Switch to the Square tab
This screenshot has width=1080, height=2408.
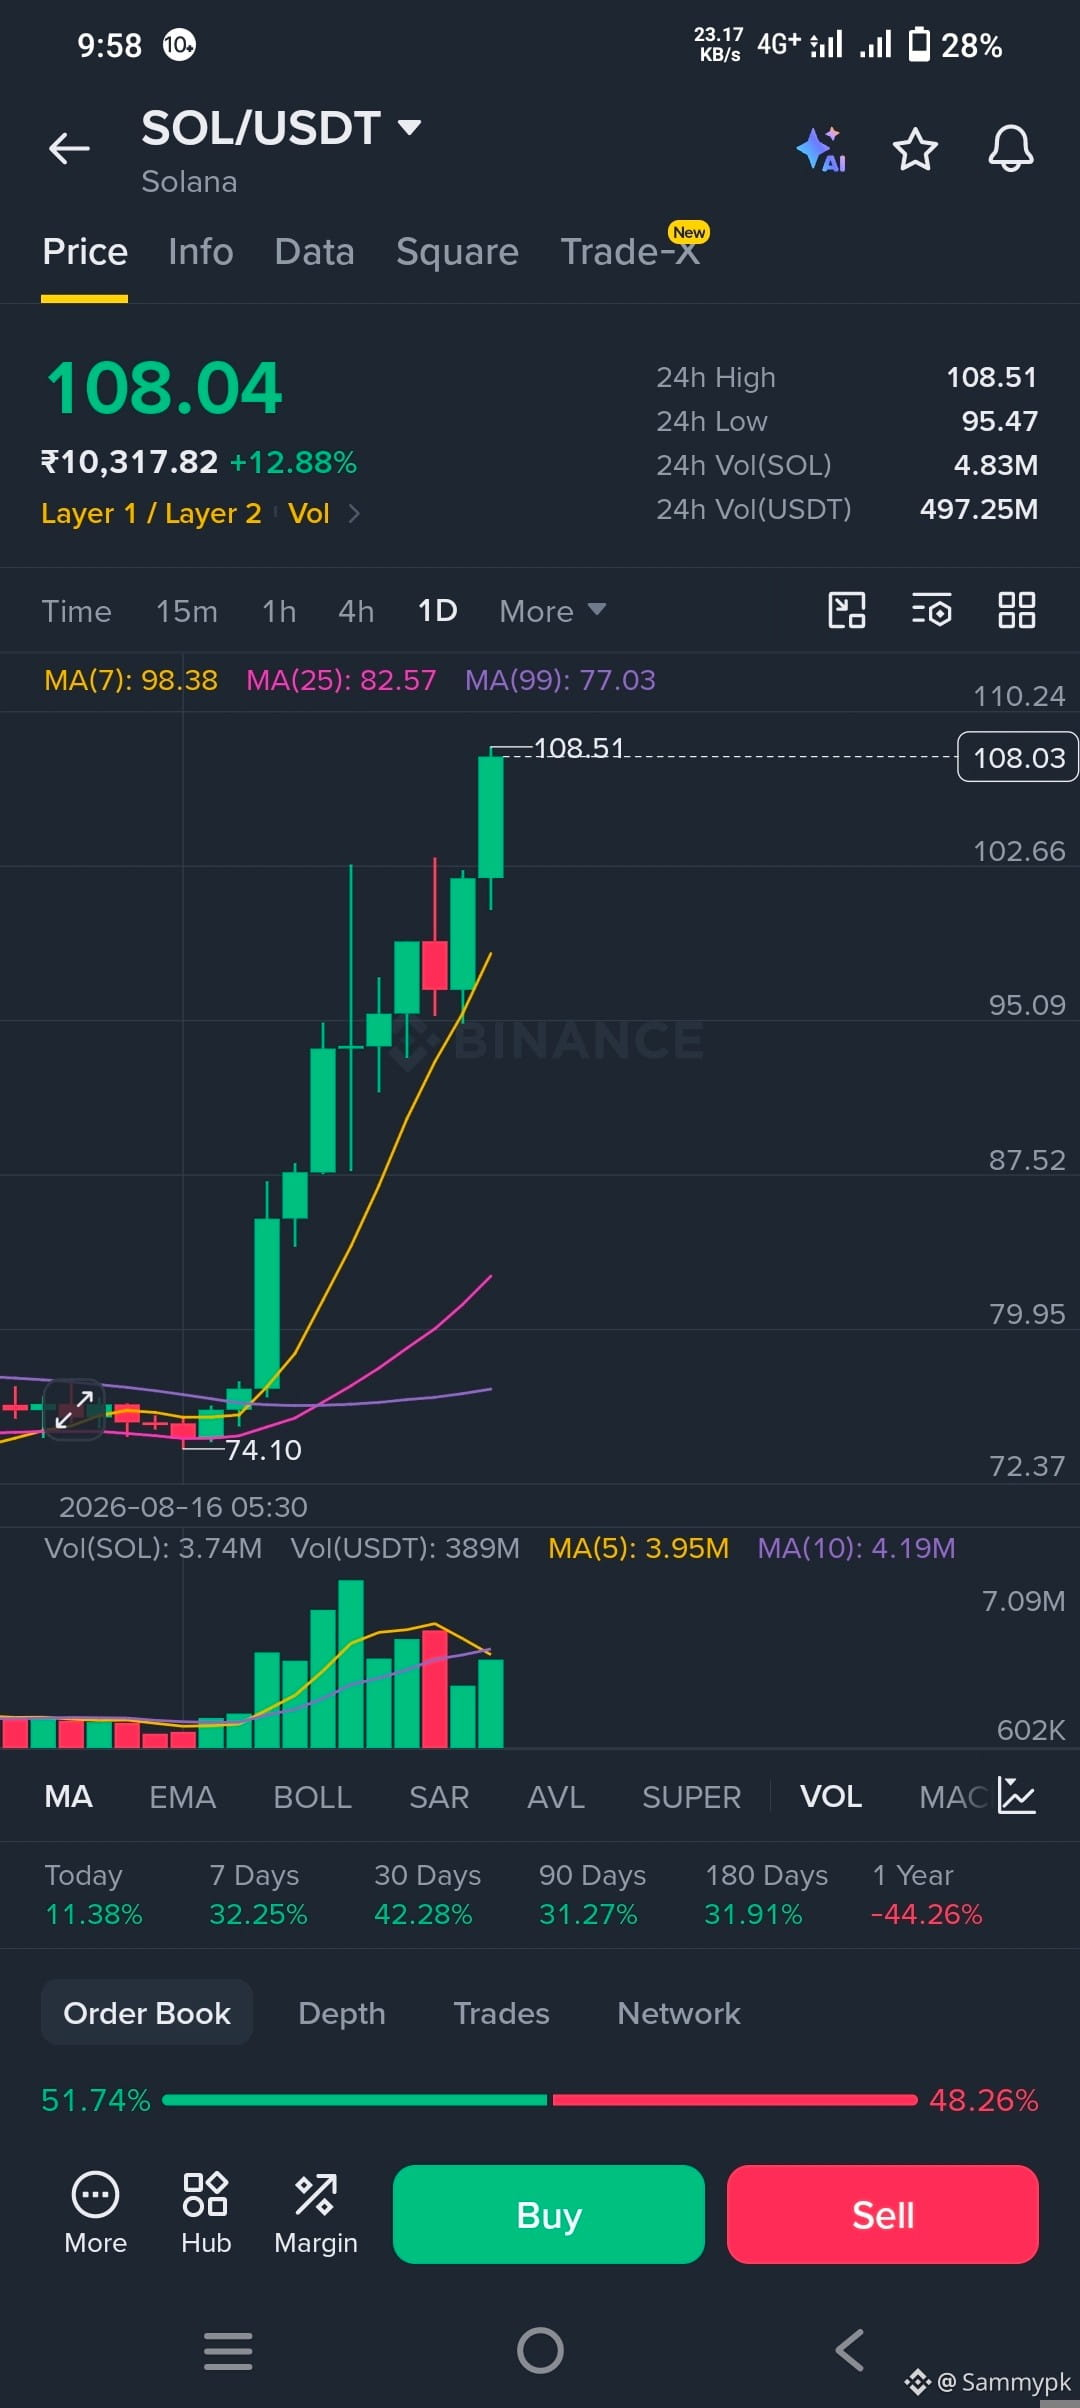coord(457,252)
